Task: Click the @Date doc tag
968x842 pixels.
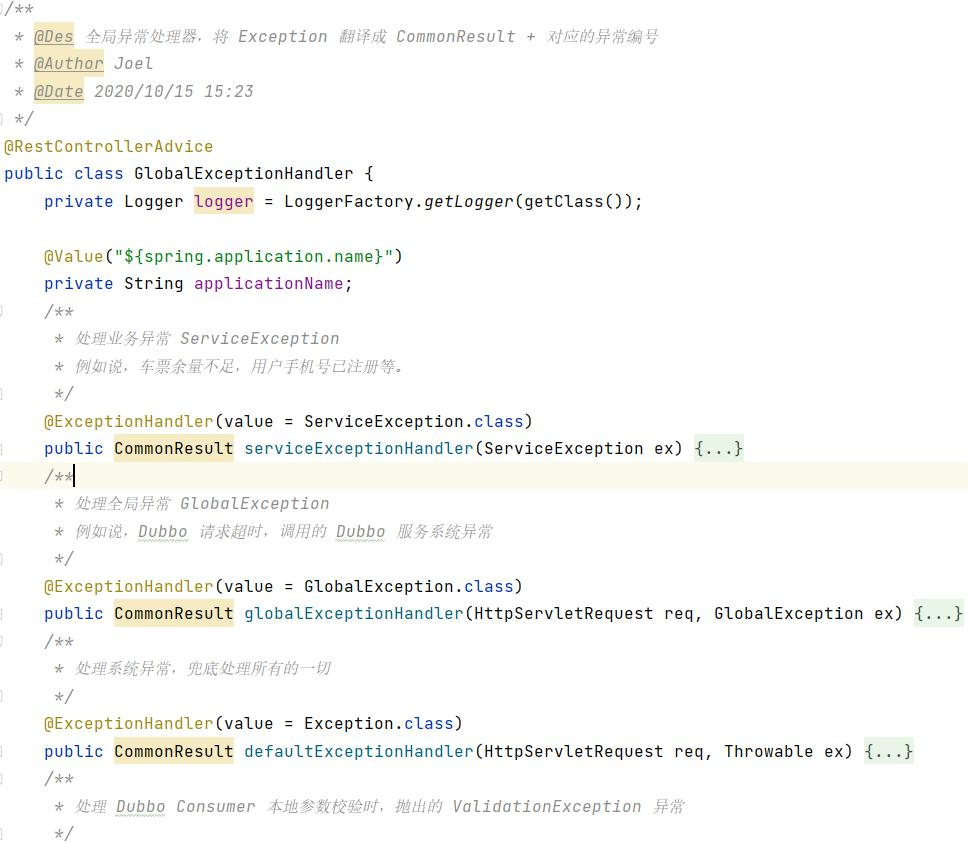Action: (58, 91)
